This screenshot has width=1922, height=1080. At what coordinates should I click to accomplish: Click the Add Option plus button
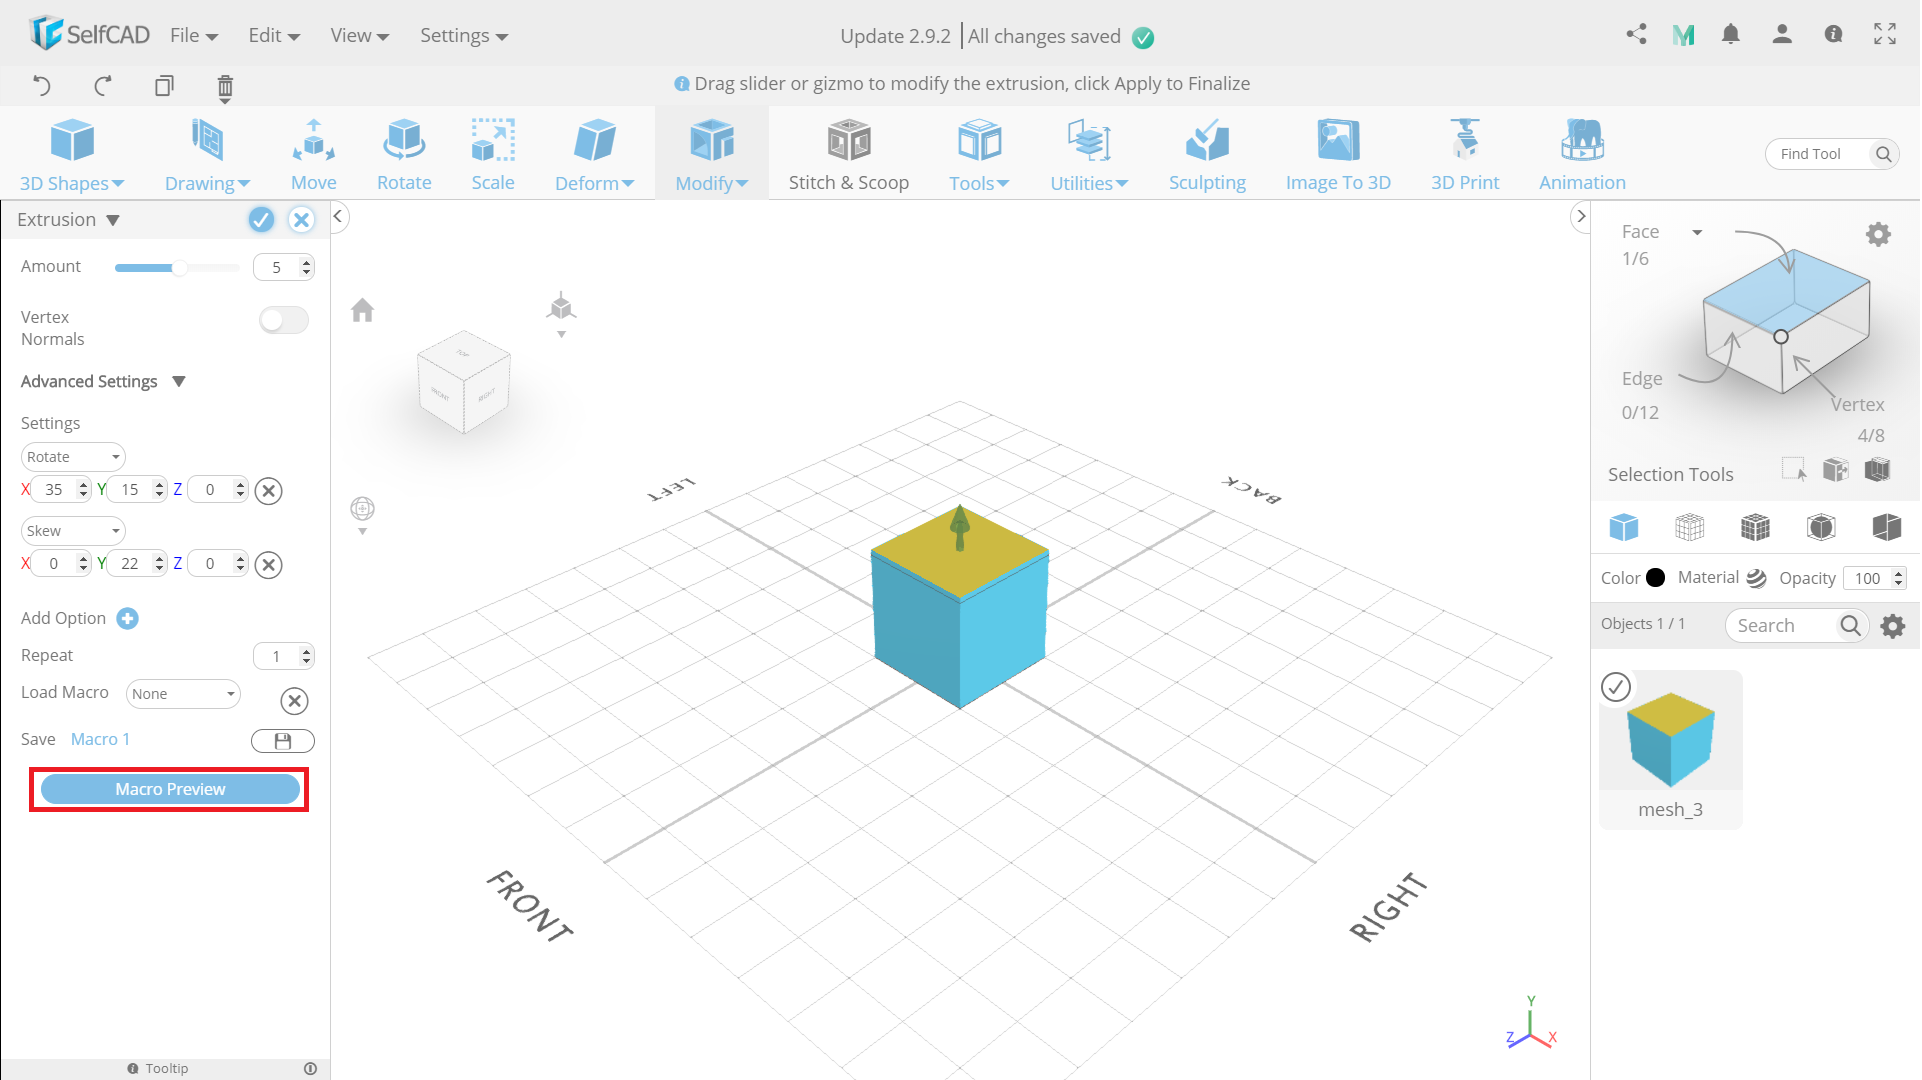127,619
